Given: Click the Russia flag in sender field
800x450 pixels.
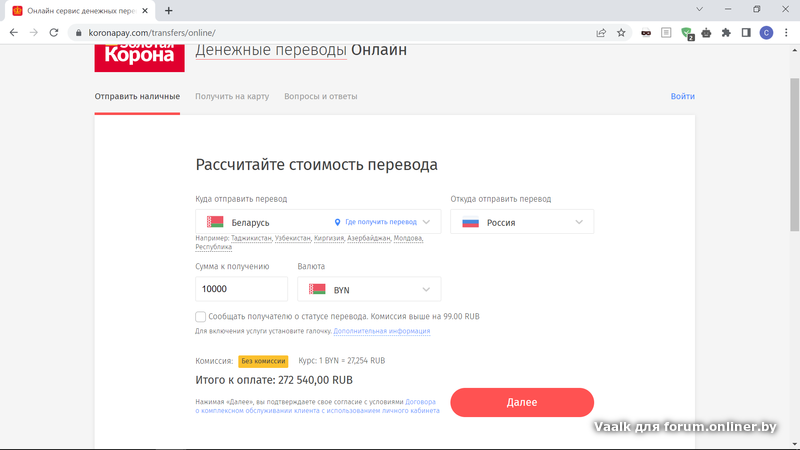Looking at the screenshot, I should pos(470,222).
